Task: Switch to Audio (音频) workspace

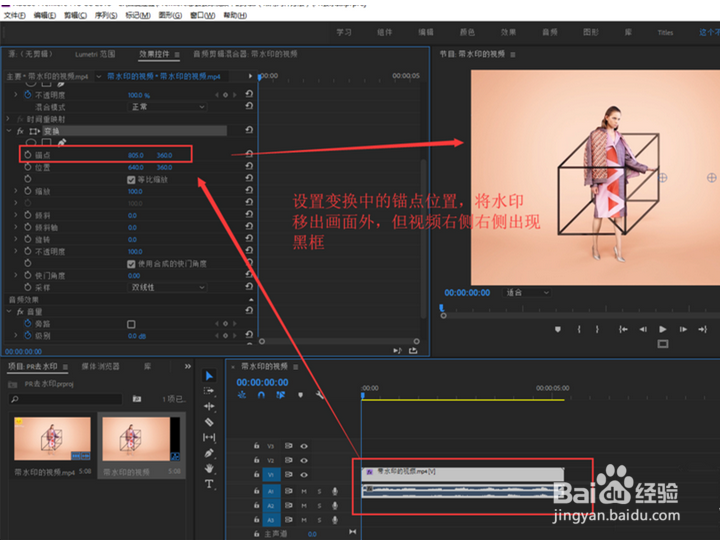Action: pos(549,32)
